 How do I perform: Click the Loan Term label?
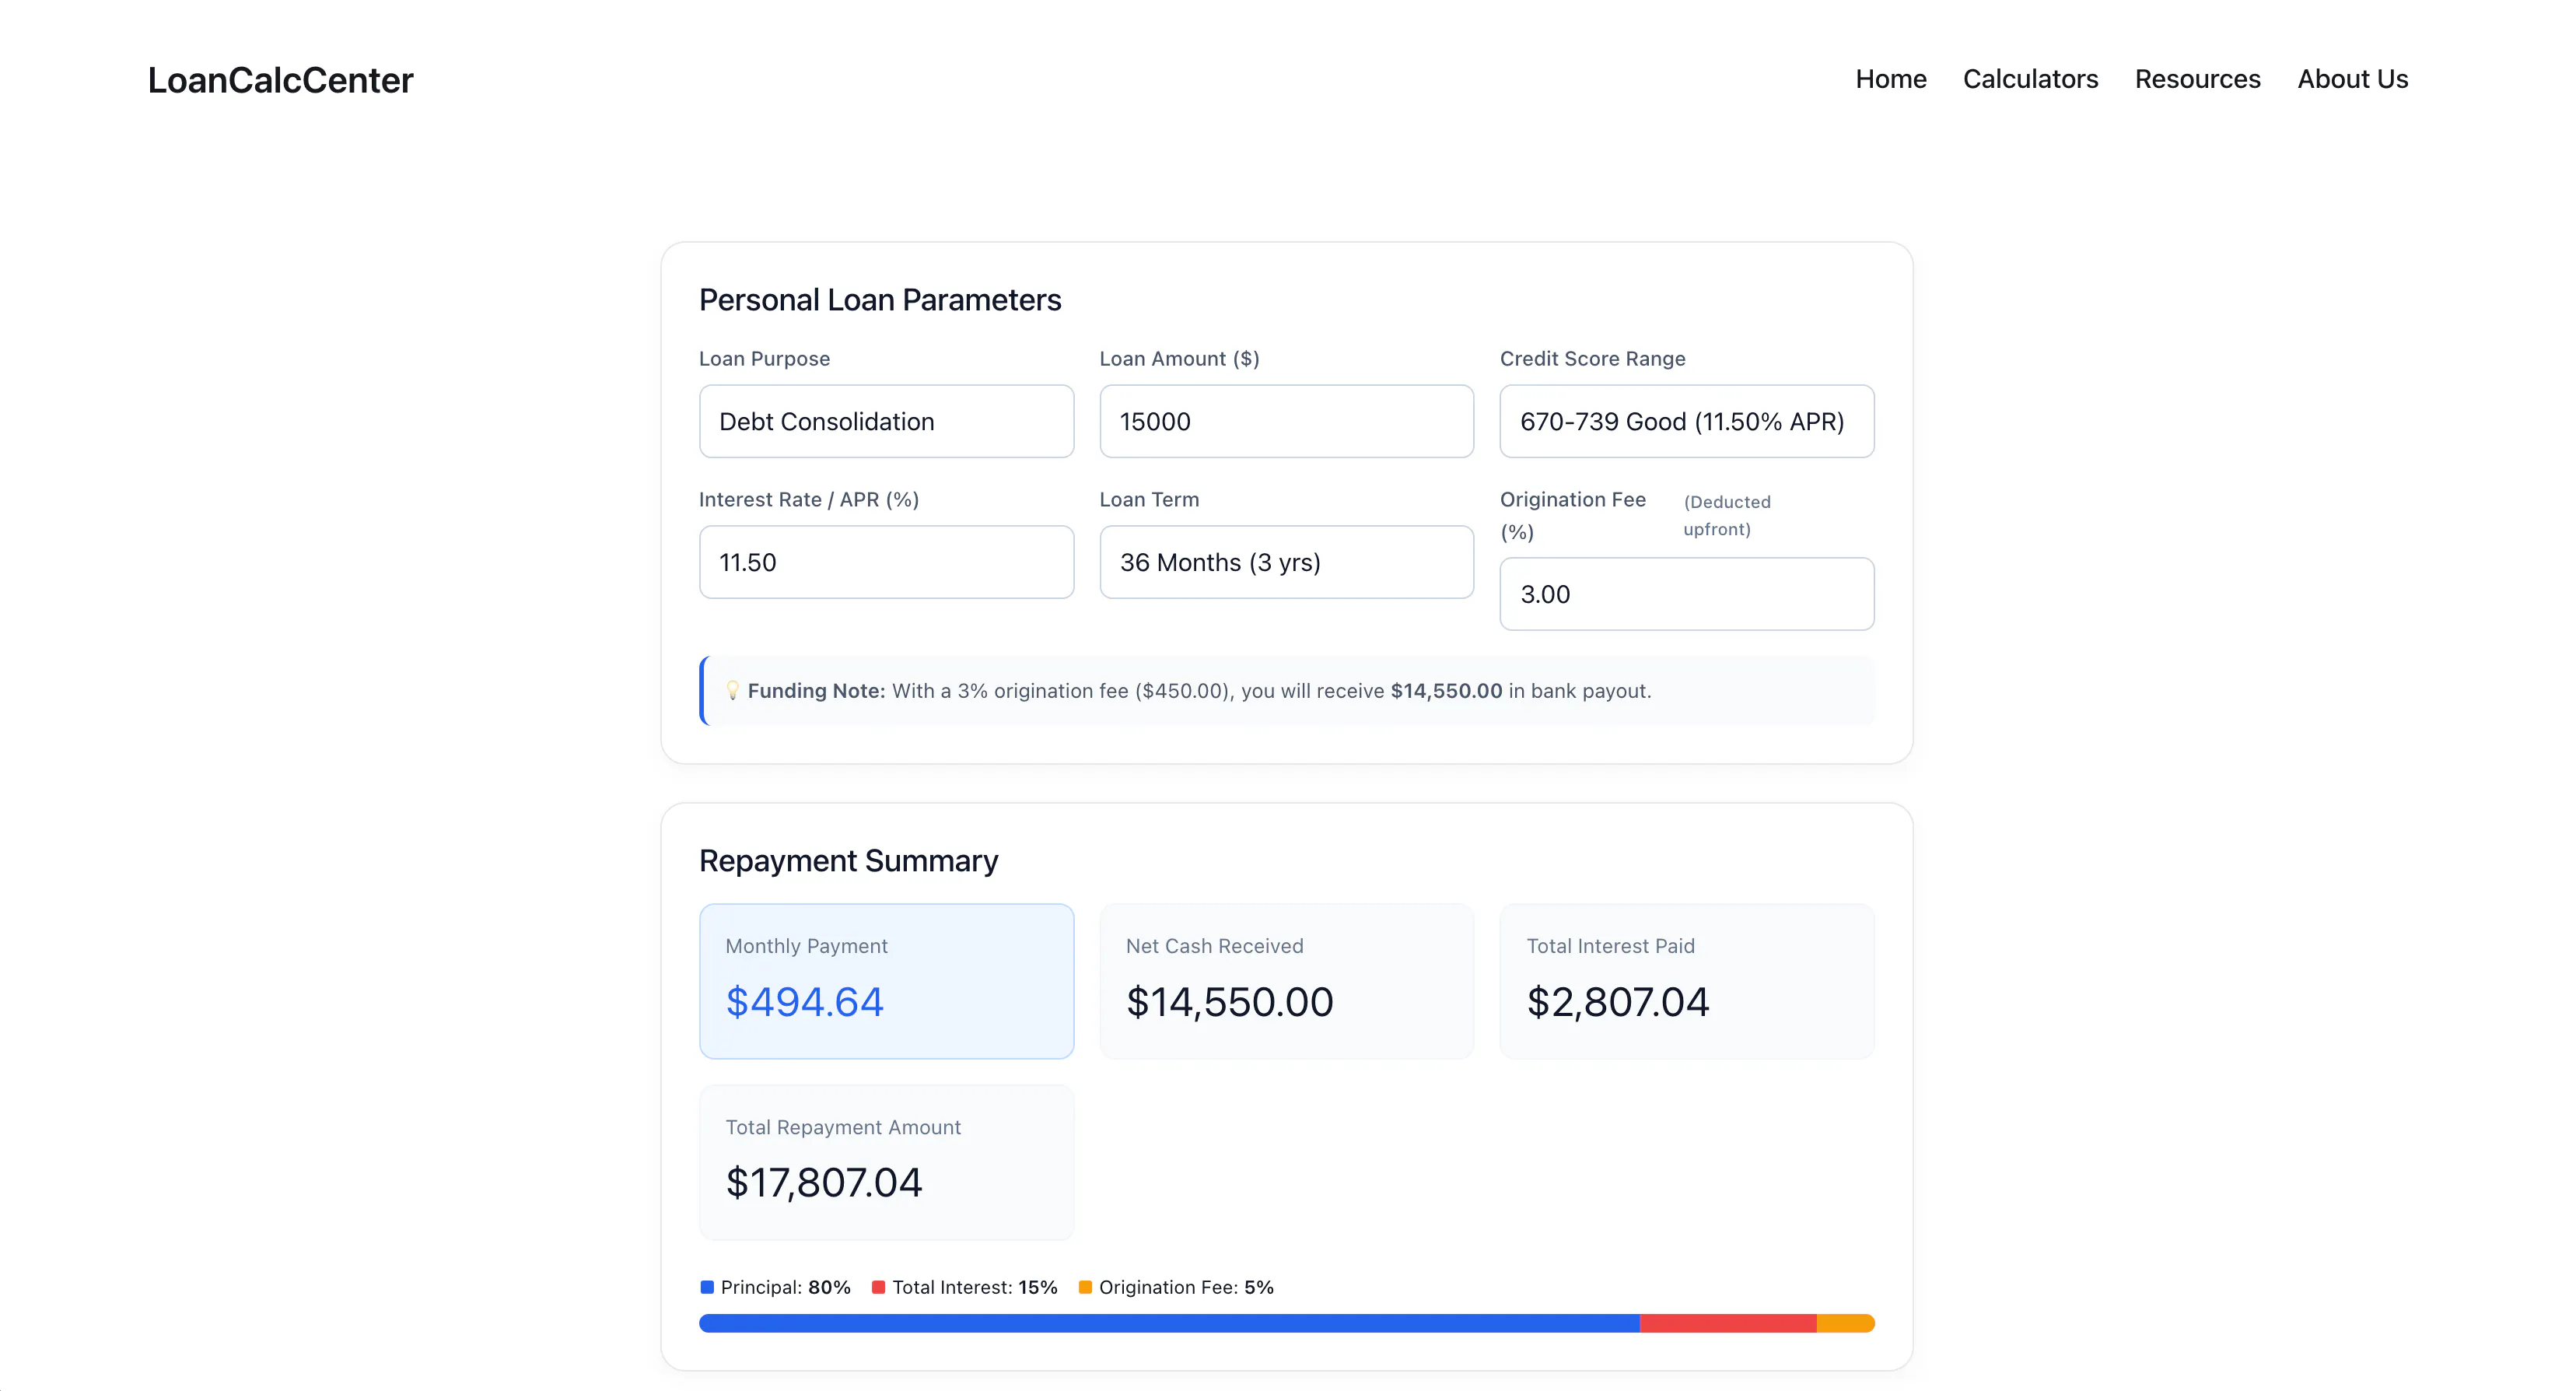pyautogui.click(x=1149, y=499)
